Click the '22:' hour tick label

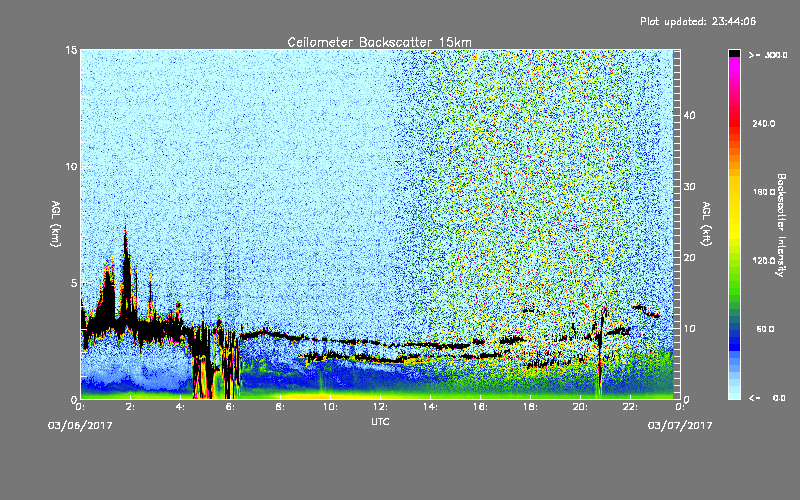pyautogui.click(x=630, y=407)
